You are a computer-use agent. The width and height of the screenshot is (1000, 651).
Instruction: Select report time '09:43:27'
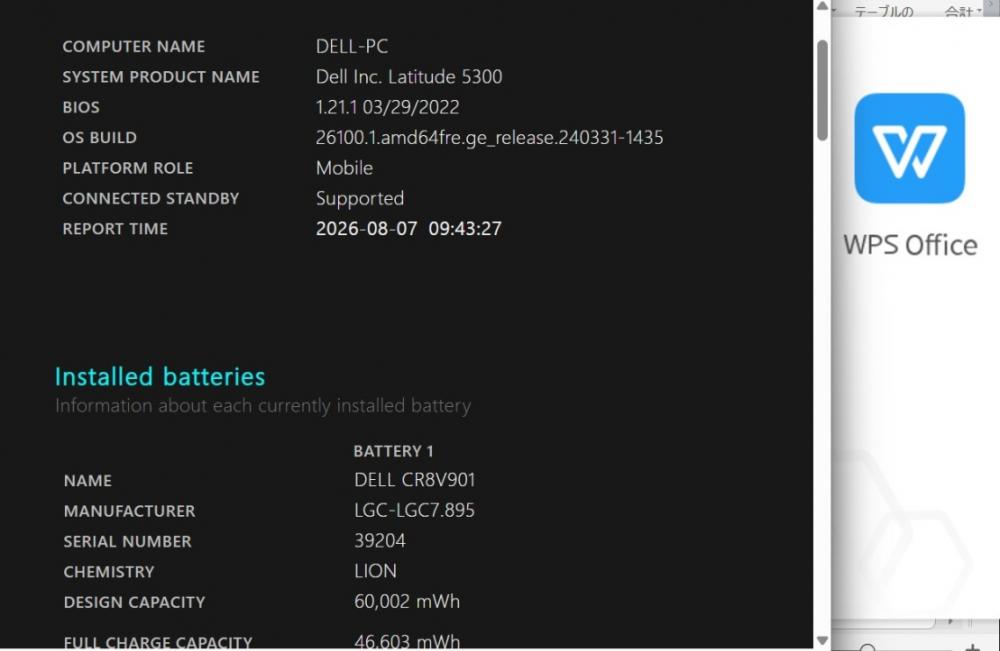[465, 229]
